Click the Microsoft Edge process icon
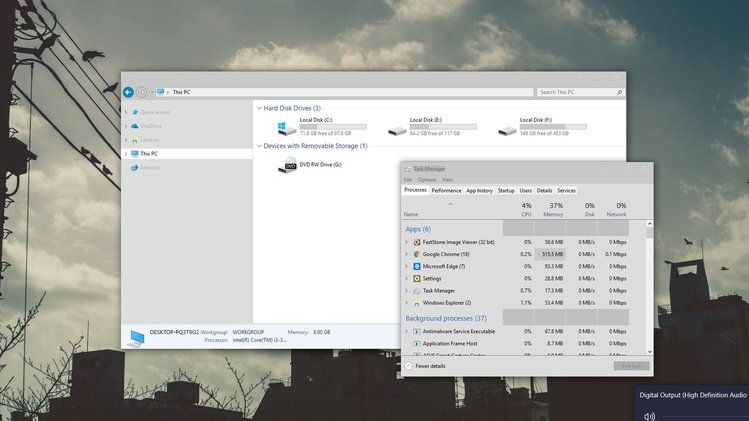The image size is (749, 421). [416, 266]
